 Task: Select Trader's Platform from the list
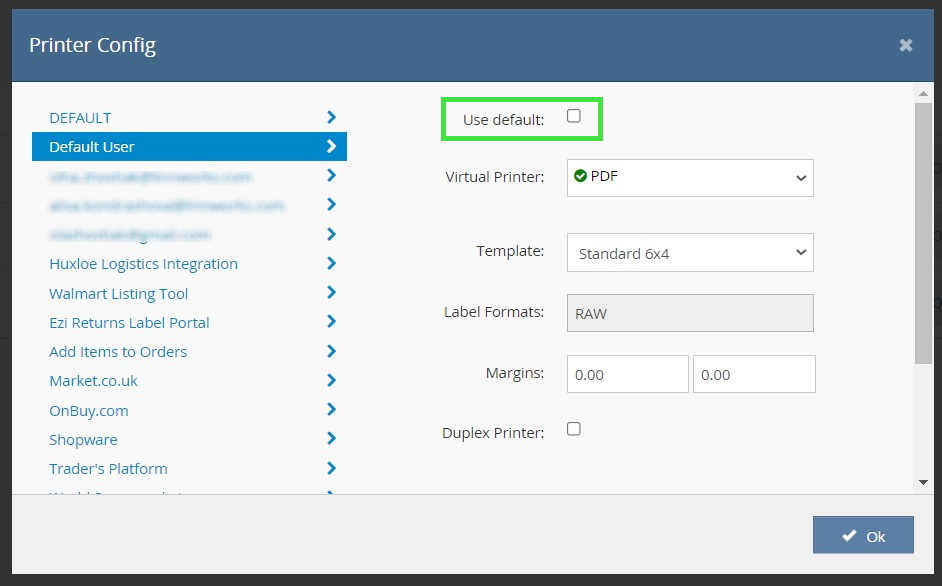[108, 468]
